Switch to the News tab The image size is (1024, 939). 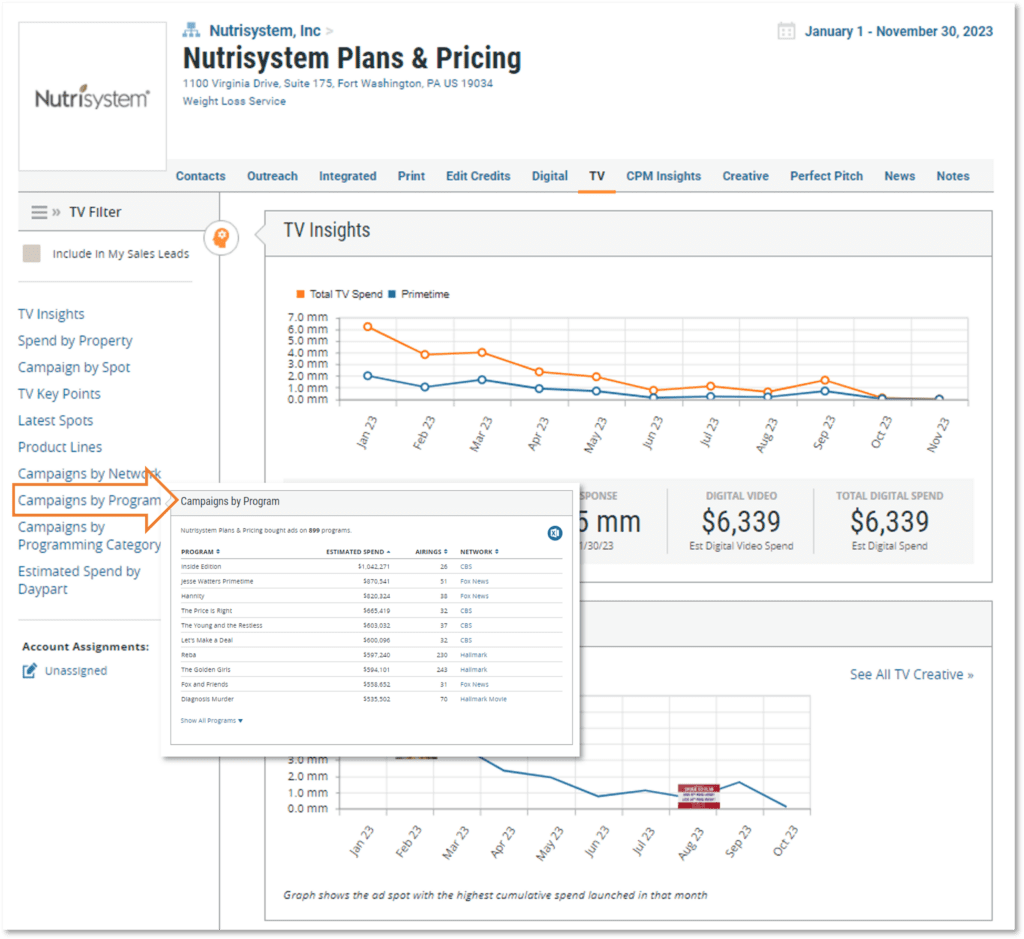tap(899, 176)
